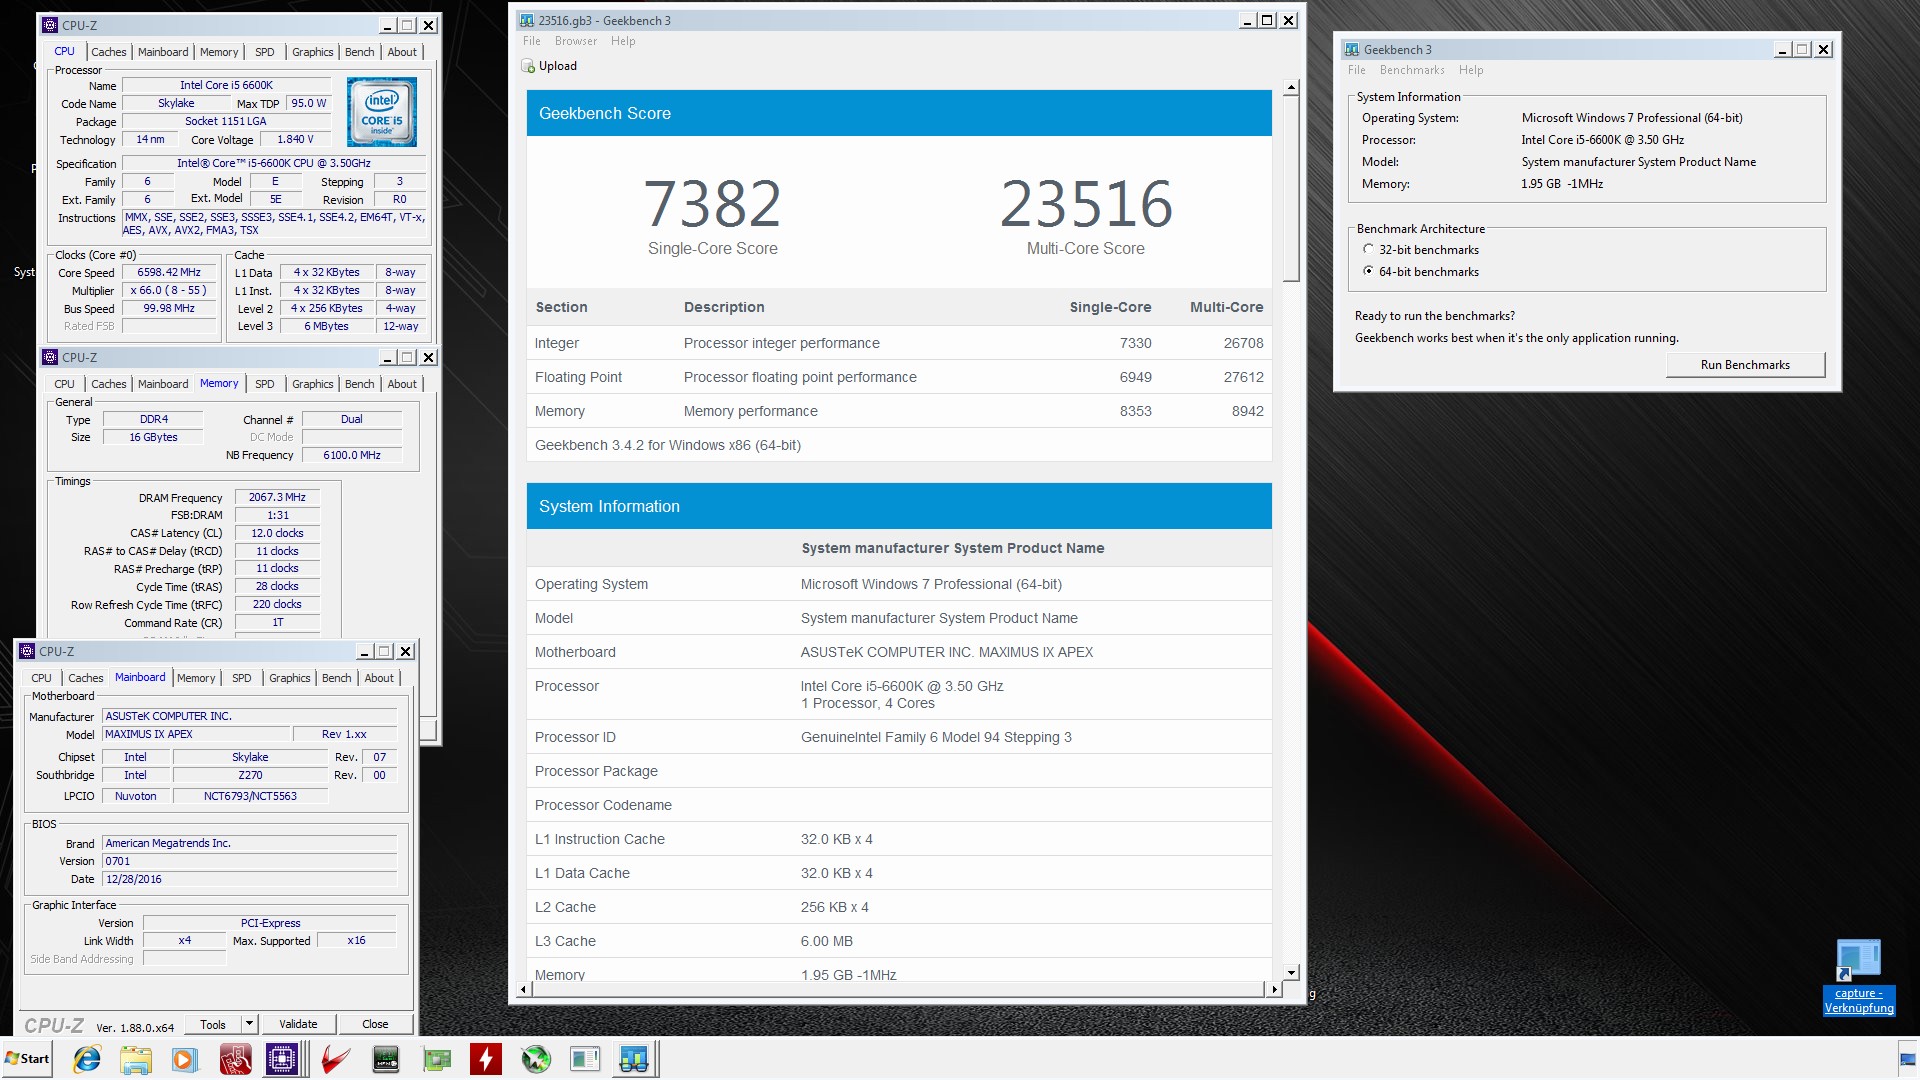
Task: Click the capture - Verknüpfung desktop shortcut
Action: point(1859,977)
